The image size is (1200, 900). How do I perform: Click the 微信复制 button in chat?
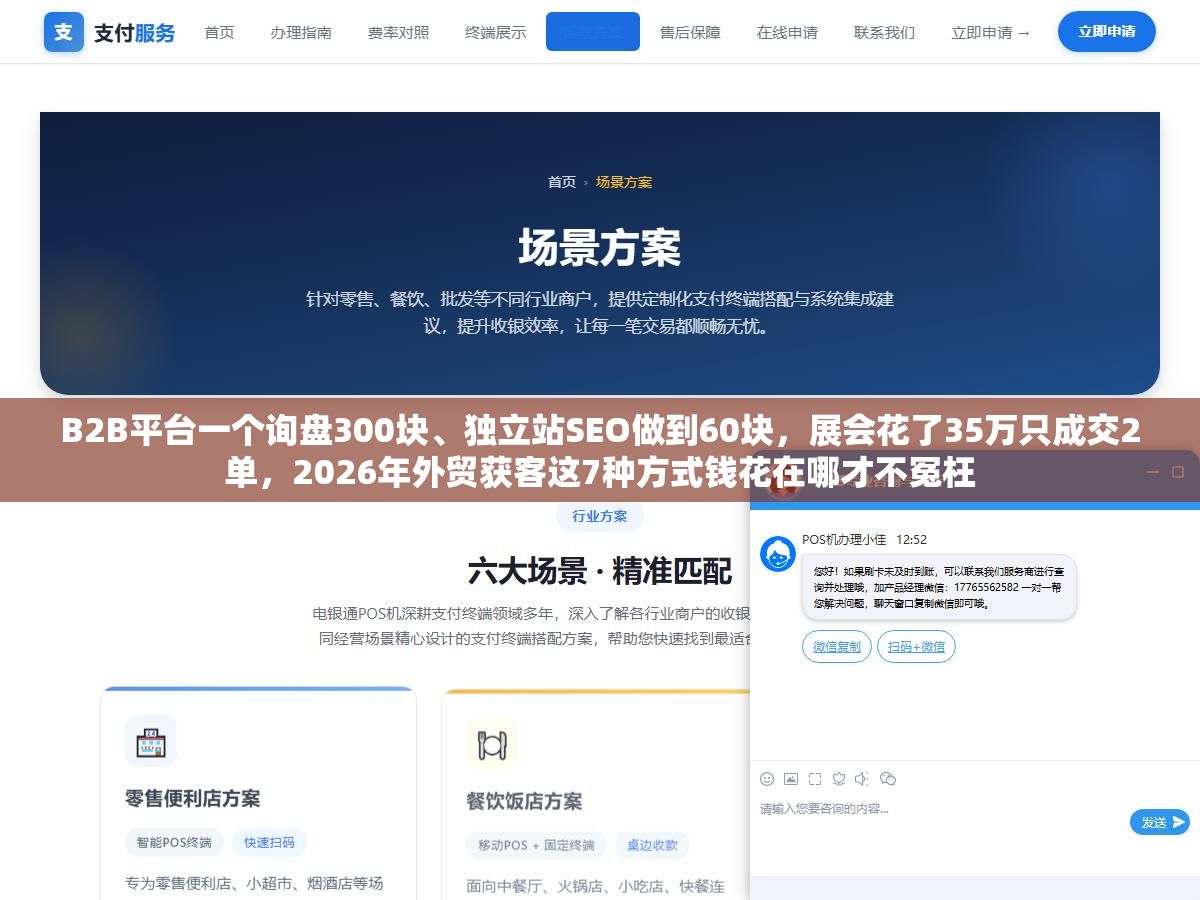(837, 647)
